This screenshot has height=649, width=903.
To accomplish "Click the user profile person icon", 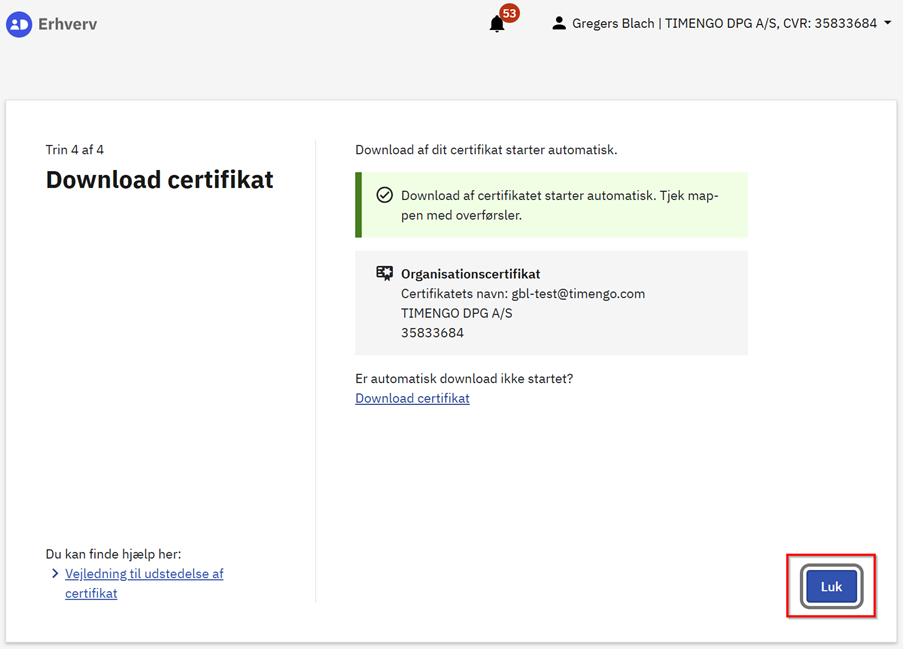I will pyautogui.click(x=559, y=23).
